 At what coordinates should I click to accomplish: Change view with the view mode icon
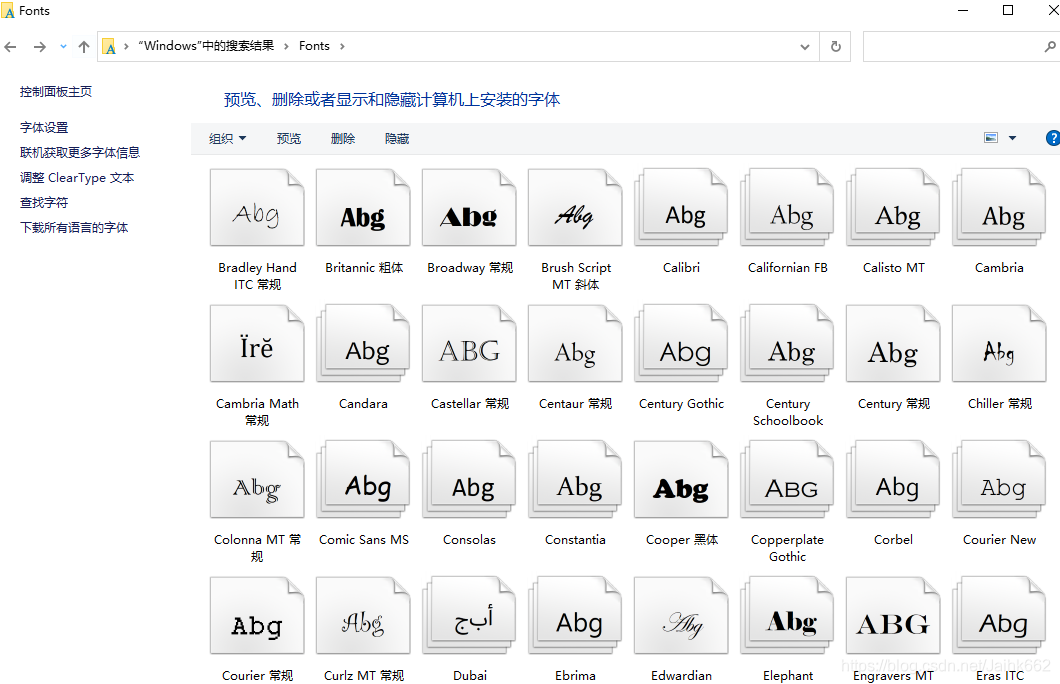(x=990, y=138)
